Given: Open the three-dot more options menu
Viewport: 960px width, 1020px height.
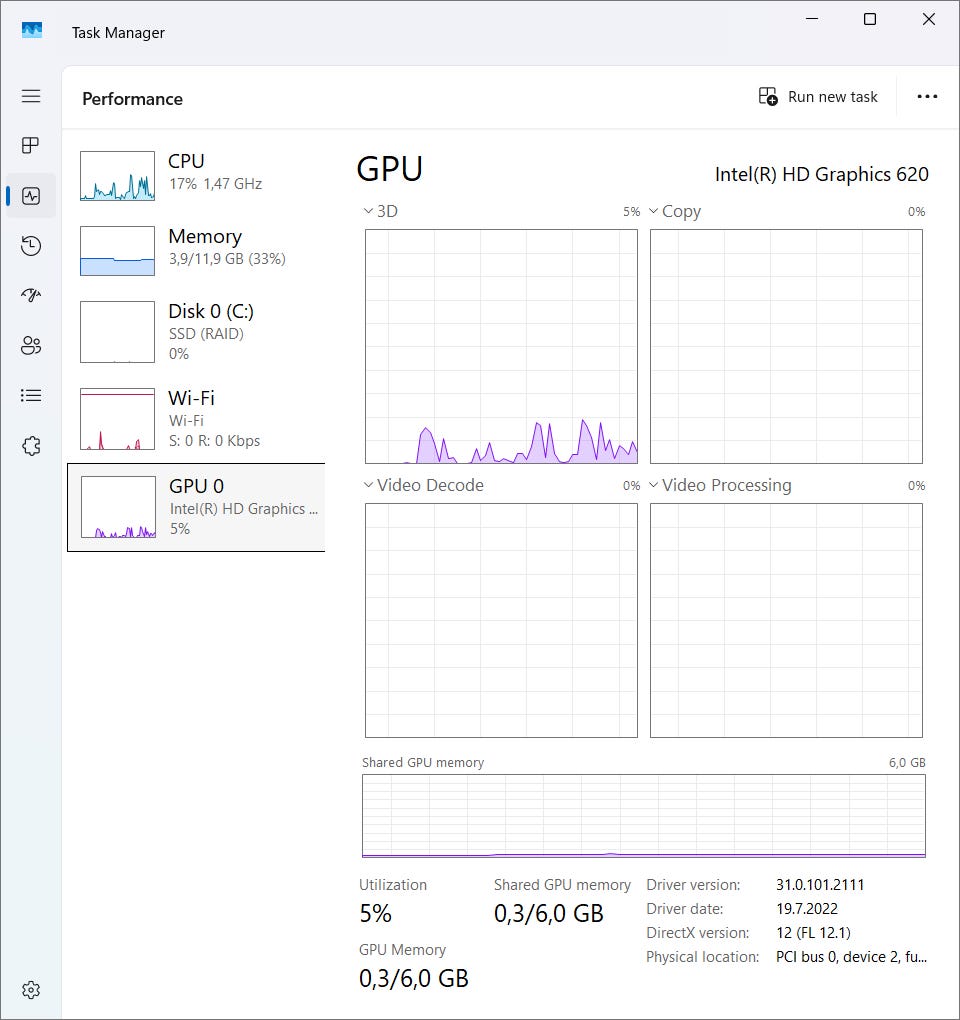Looking at the screenshot, I should tap(927, 96).
